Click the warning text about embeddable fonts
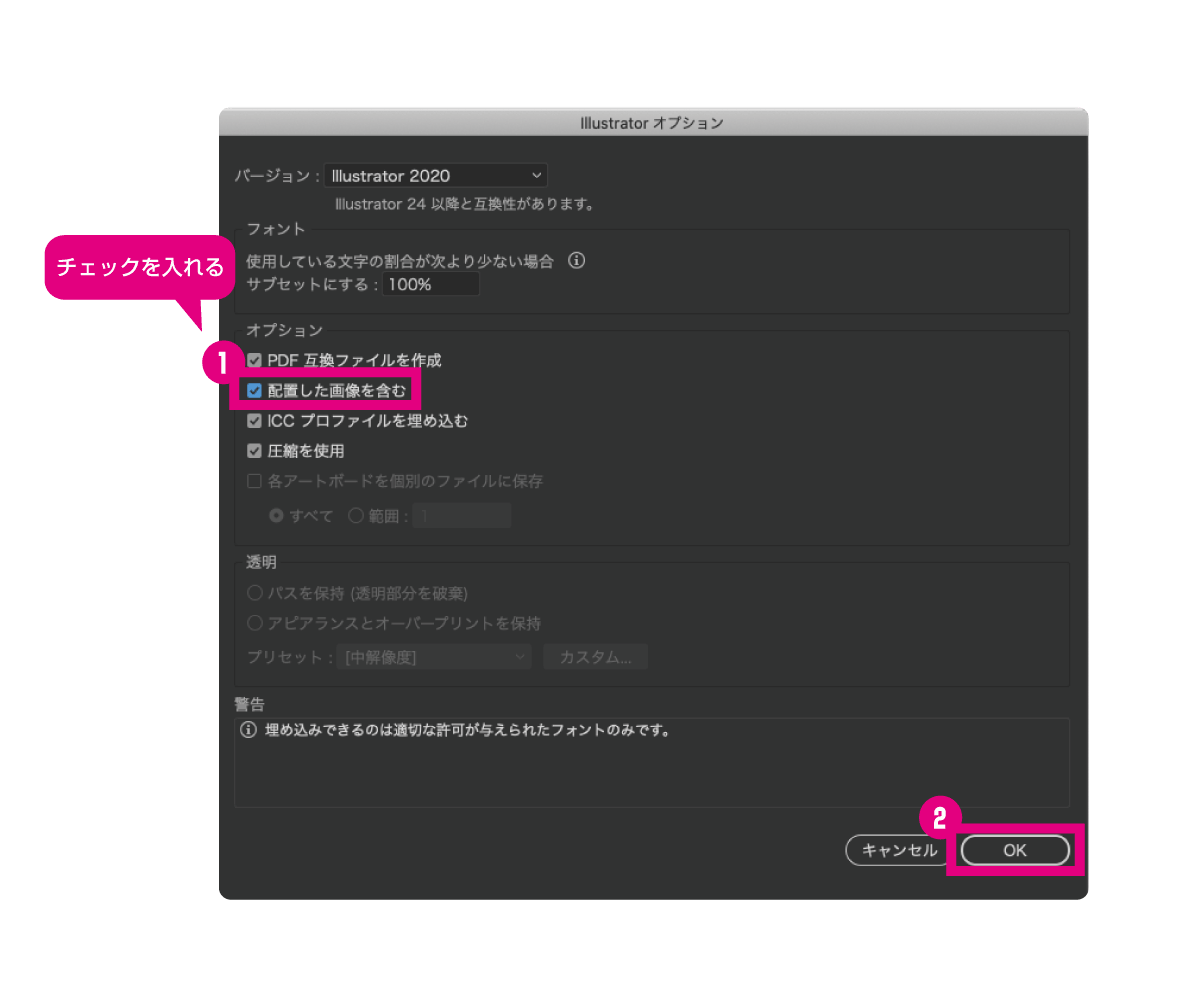Viewport: 1200px width, 1000px height. [467, 730]
